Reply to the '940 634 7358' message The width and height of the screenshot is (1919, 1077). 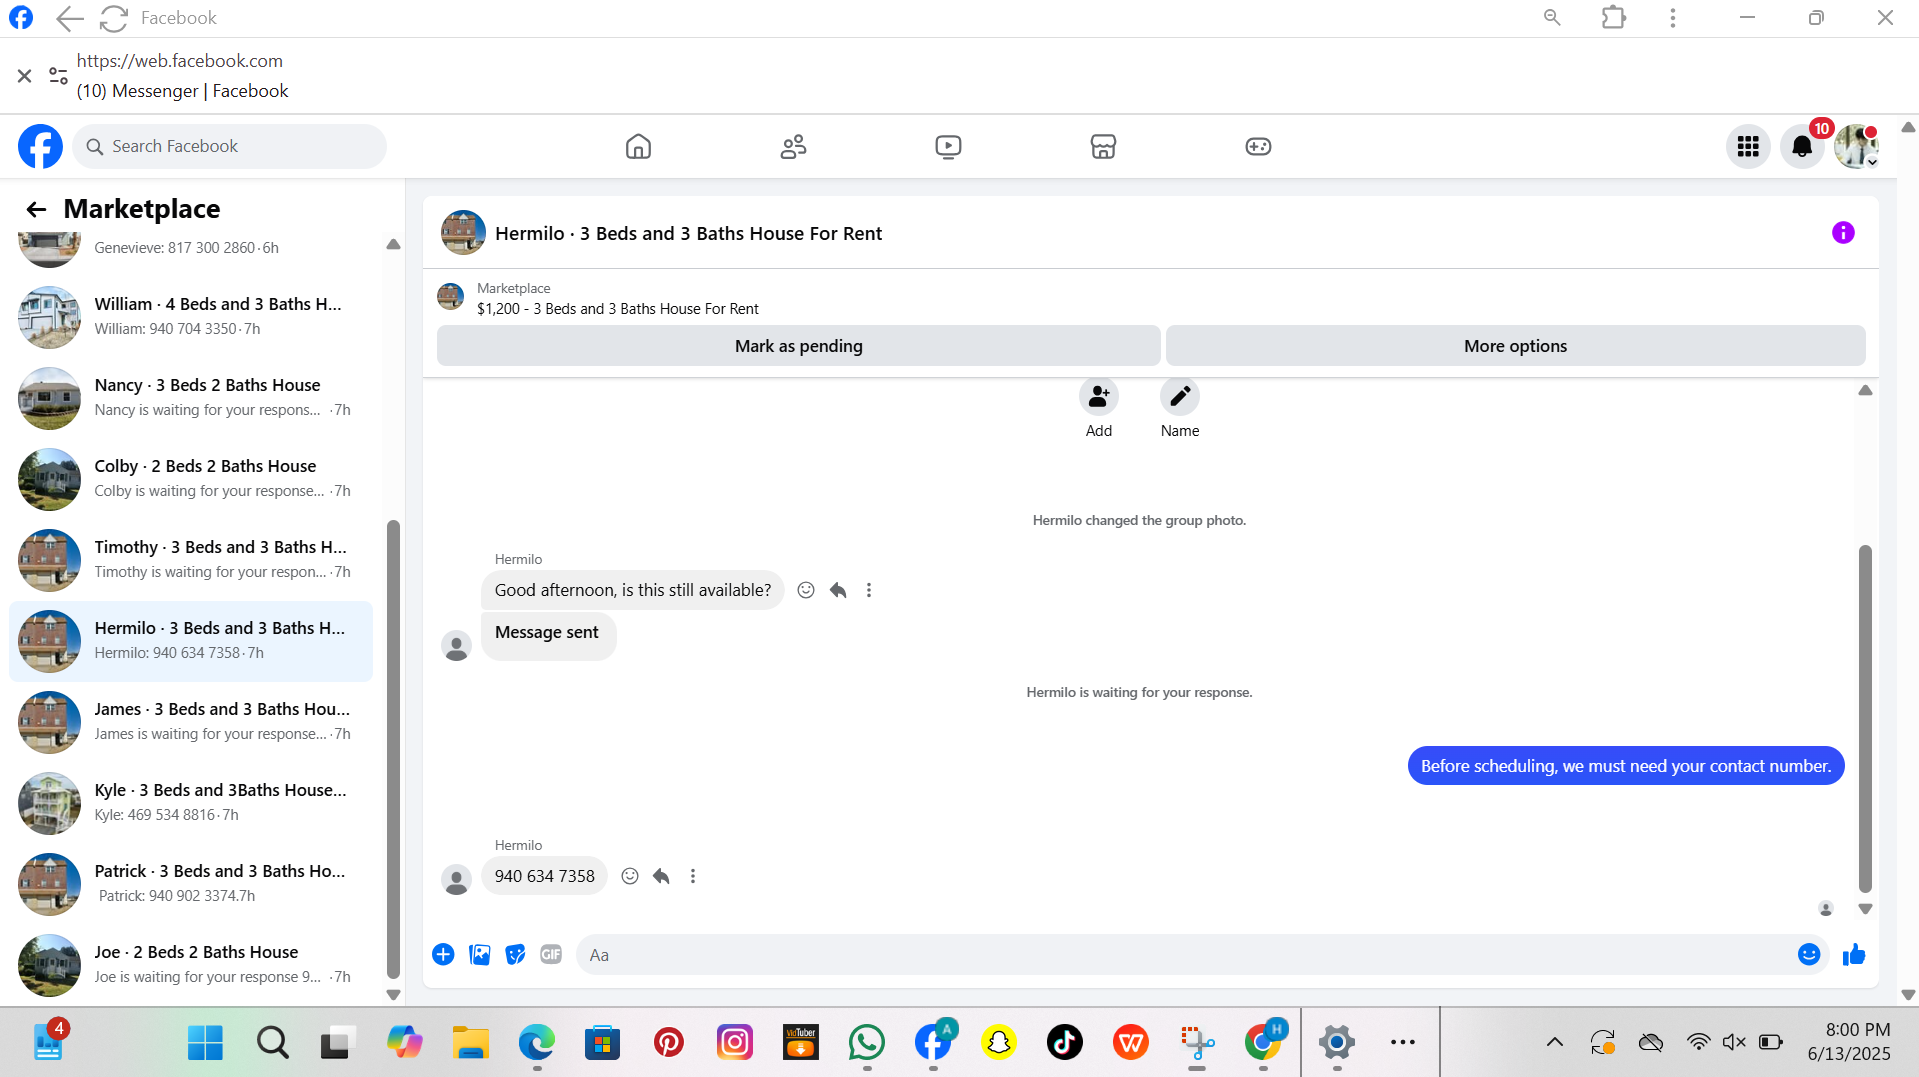coord(661,876)
